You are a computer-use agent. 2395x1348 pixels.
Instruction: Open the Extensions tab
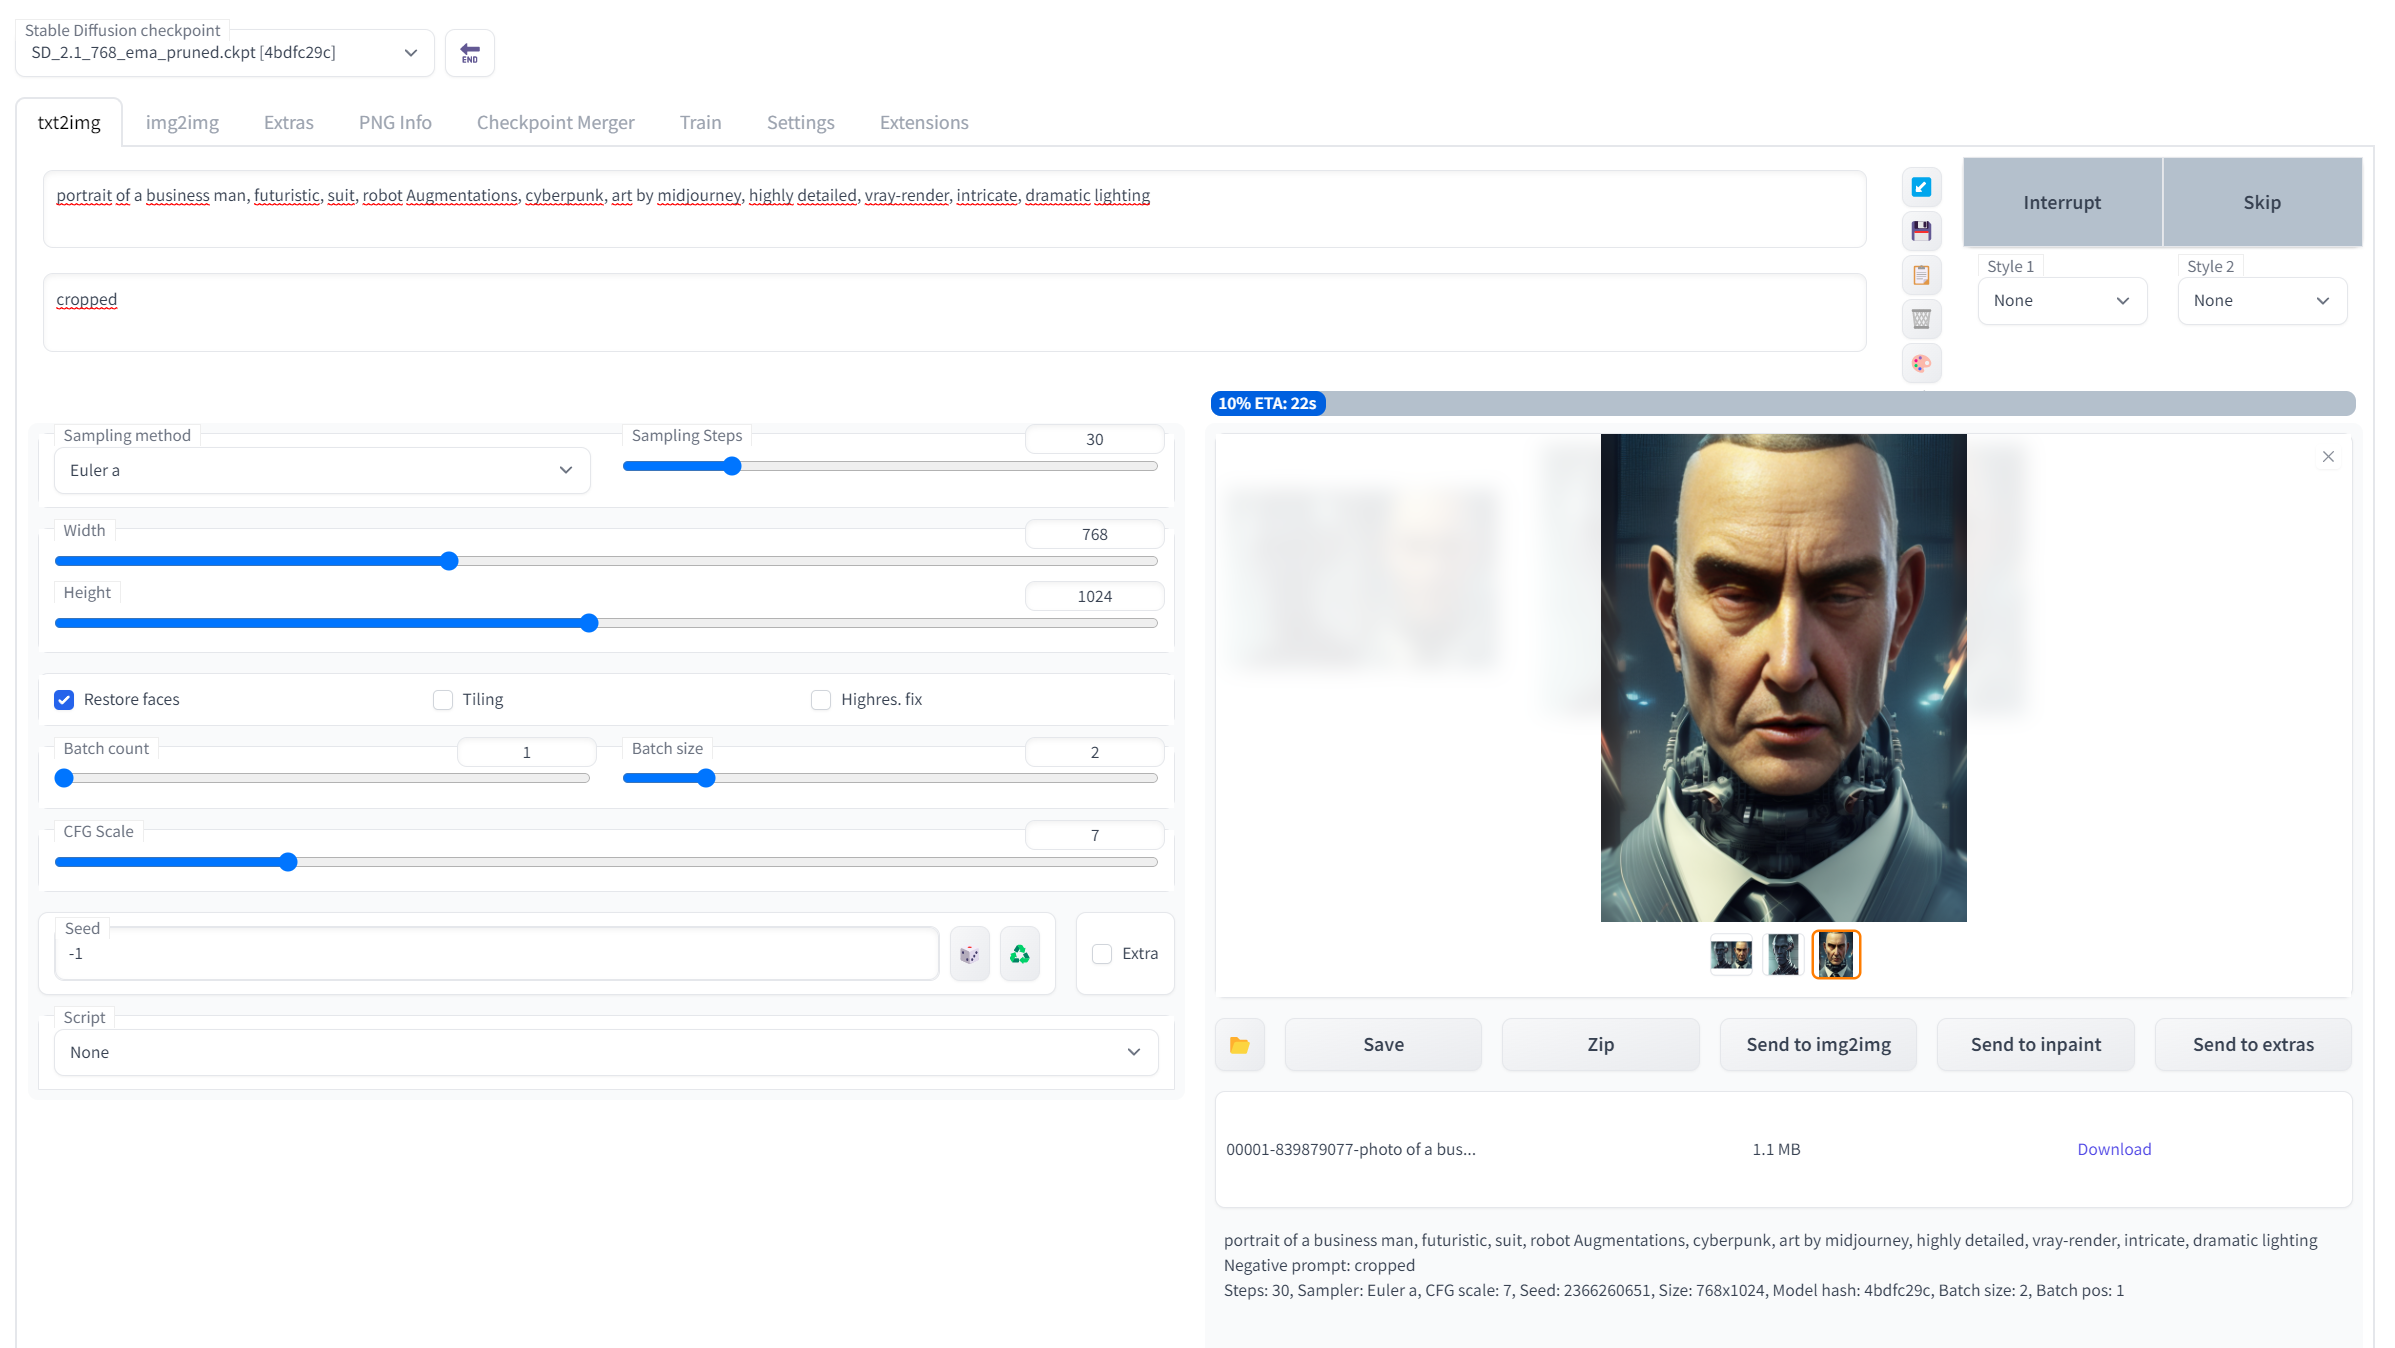[x=923, y=123]
